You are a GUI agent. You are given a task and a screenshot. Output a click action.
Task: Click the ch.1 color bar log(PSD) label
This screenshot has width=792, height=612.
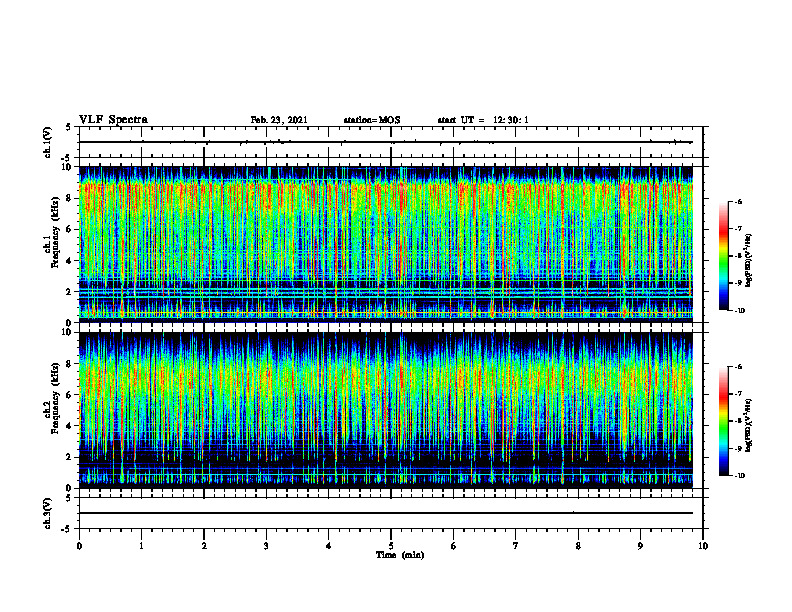[x=749, y=261]
